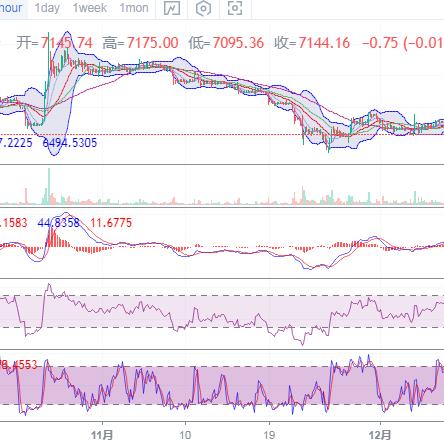Click the MACD value 11.6775

pos(111,223)
